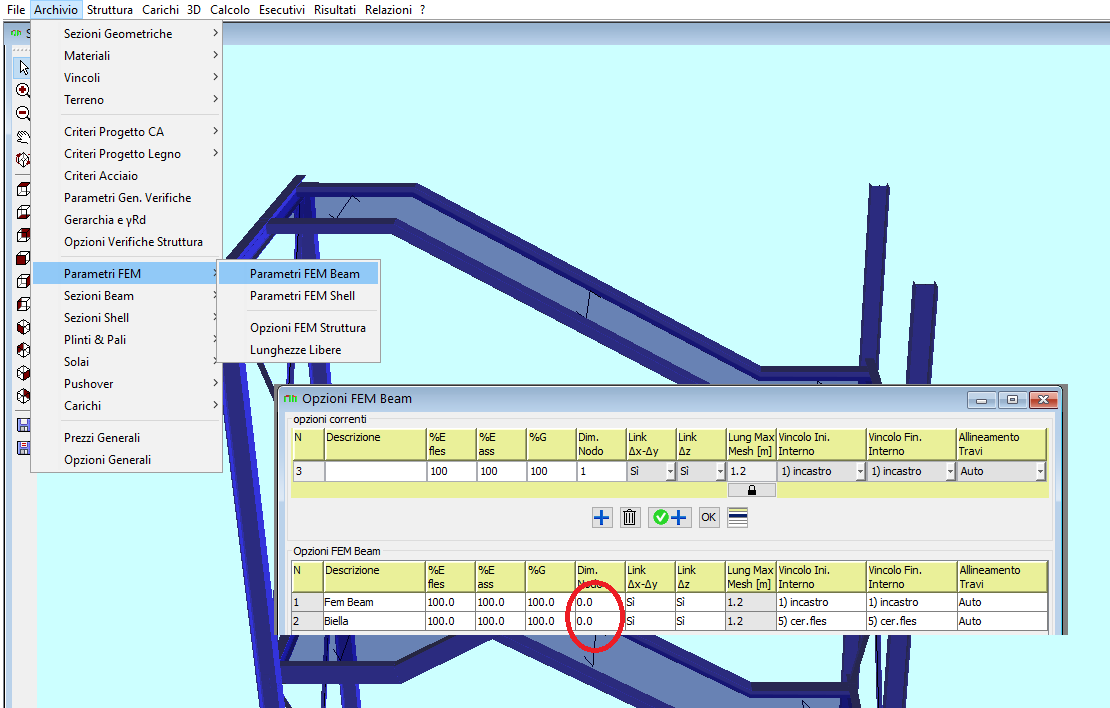The height and width of the screenshot is (708, 1110).
Task: Choose Criteri Acciaio from Archivio menu
Action: [x=127, y=176]
